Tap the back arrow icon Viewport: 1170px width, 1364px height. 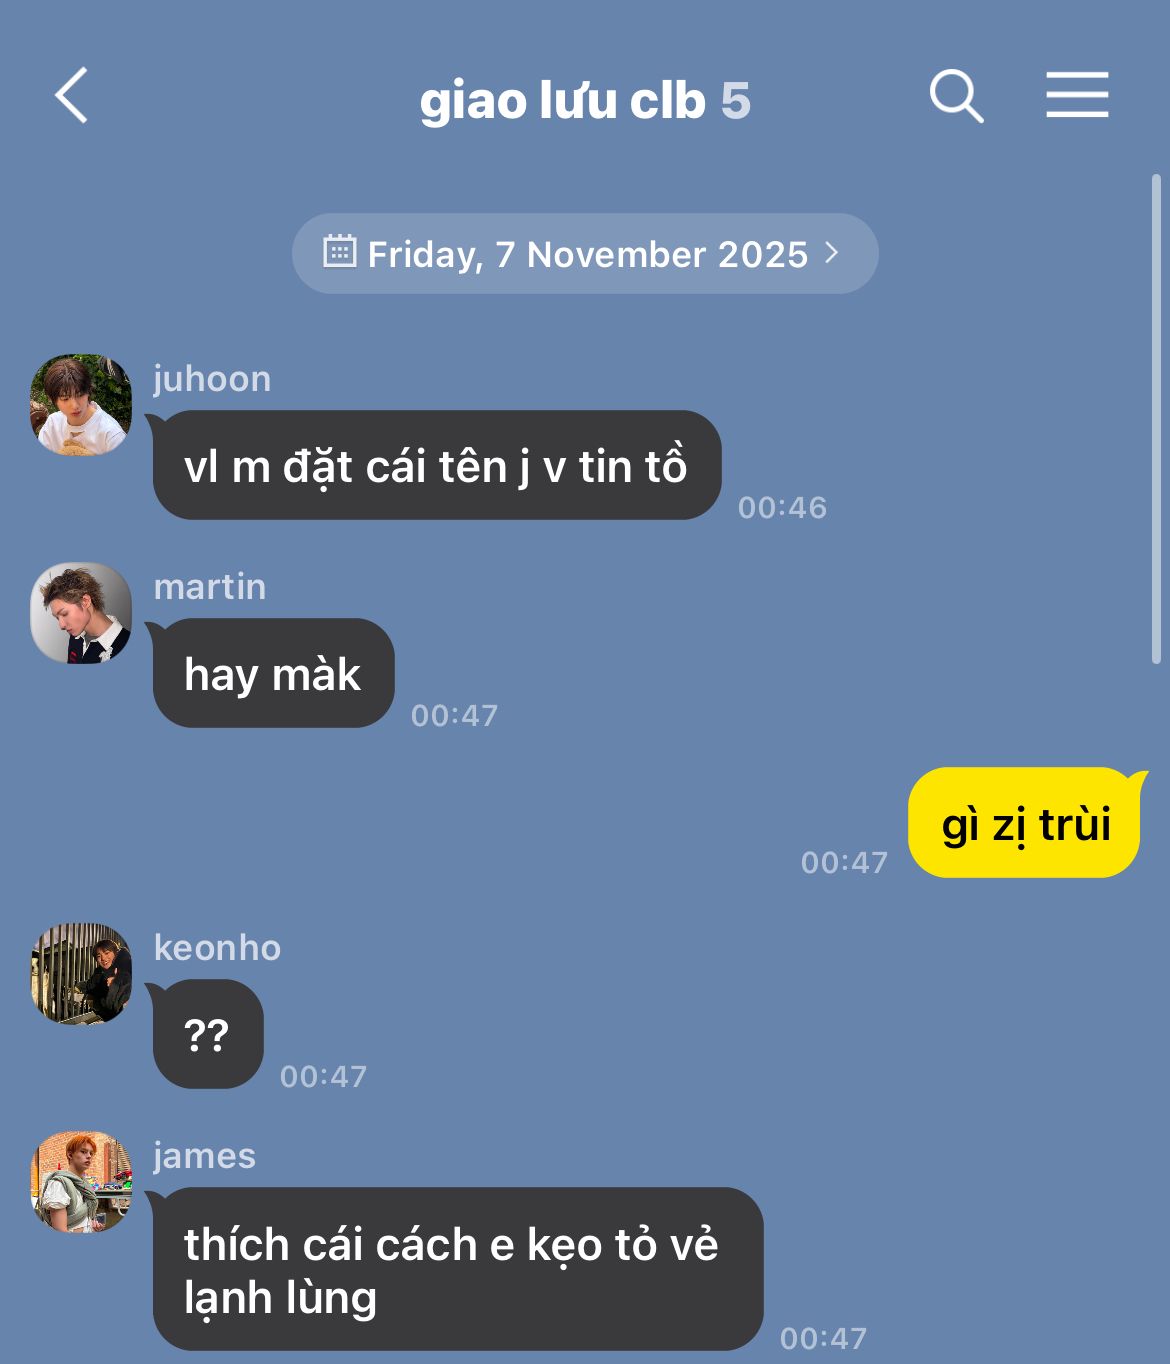pos(72,96)
